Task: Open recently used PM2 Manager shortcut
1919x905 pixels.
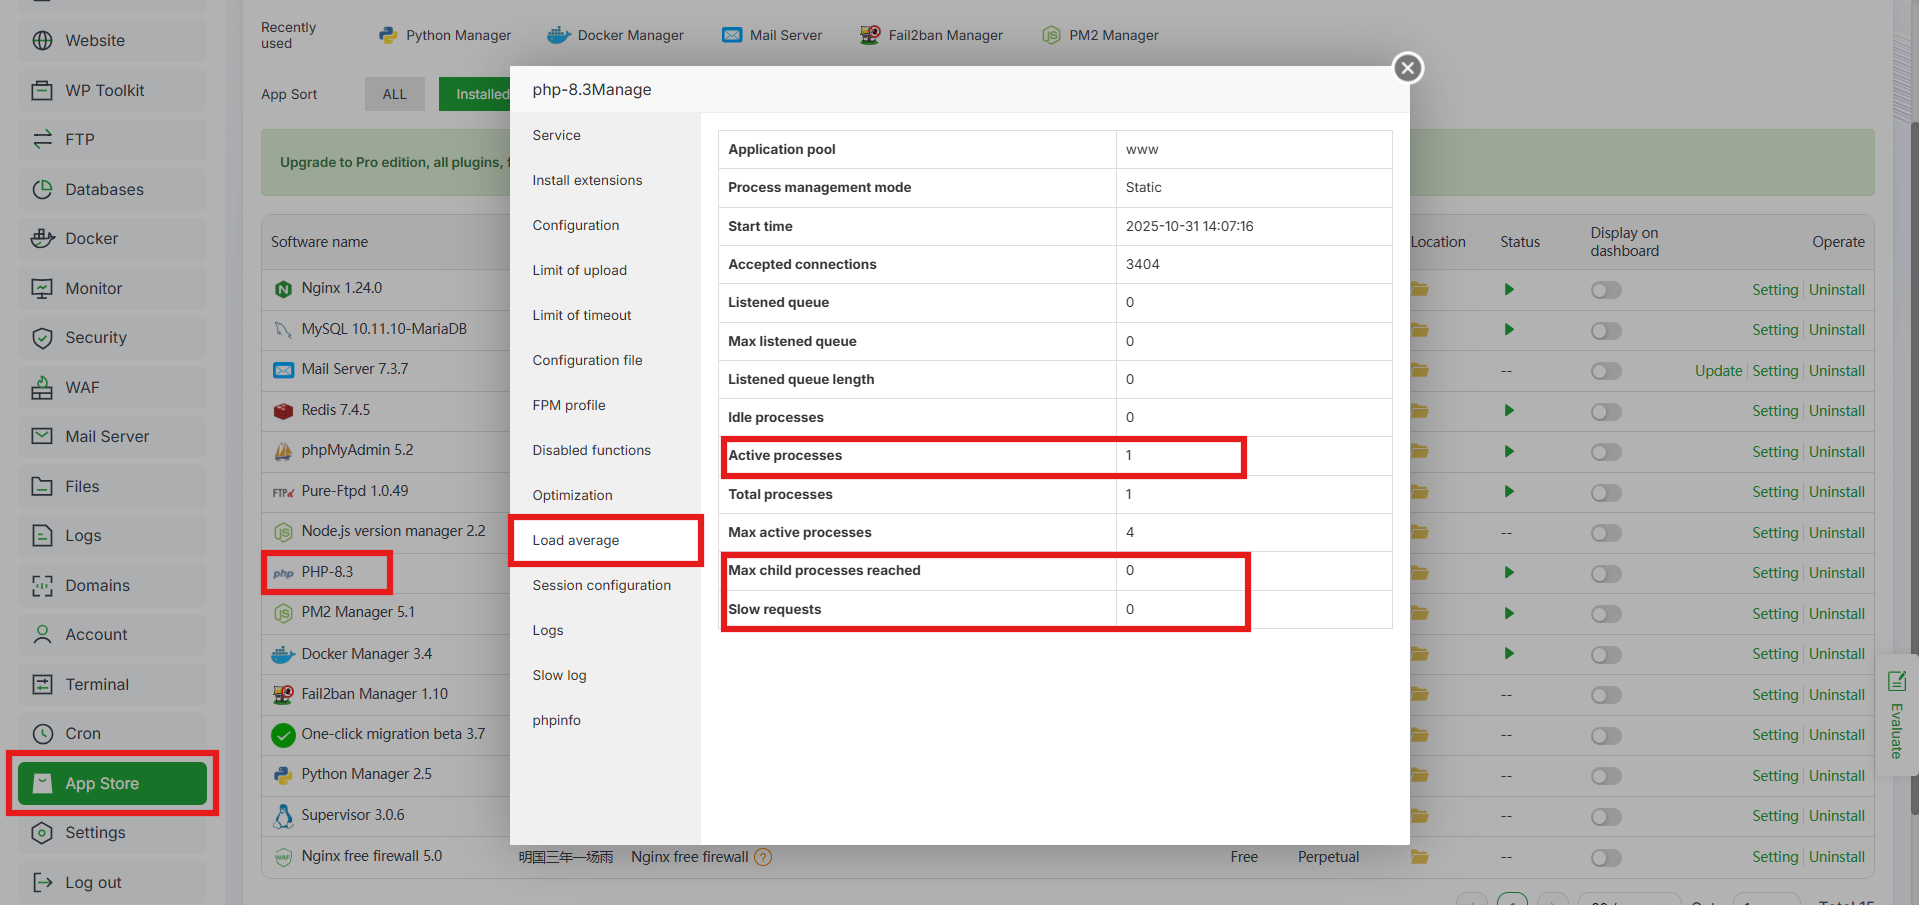Action: pyautogui.click(x=1100, y=35)
